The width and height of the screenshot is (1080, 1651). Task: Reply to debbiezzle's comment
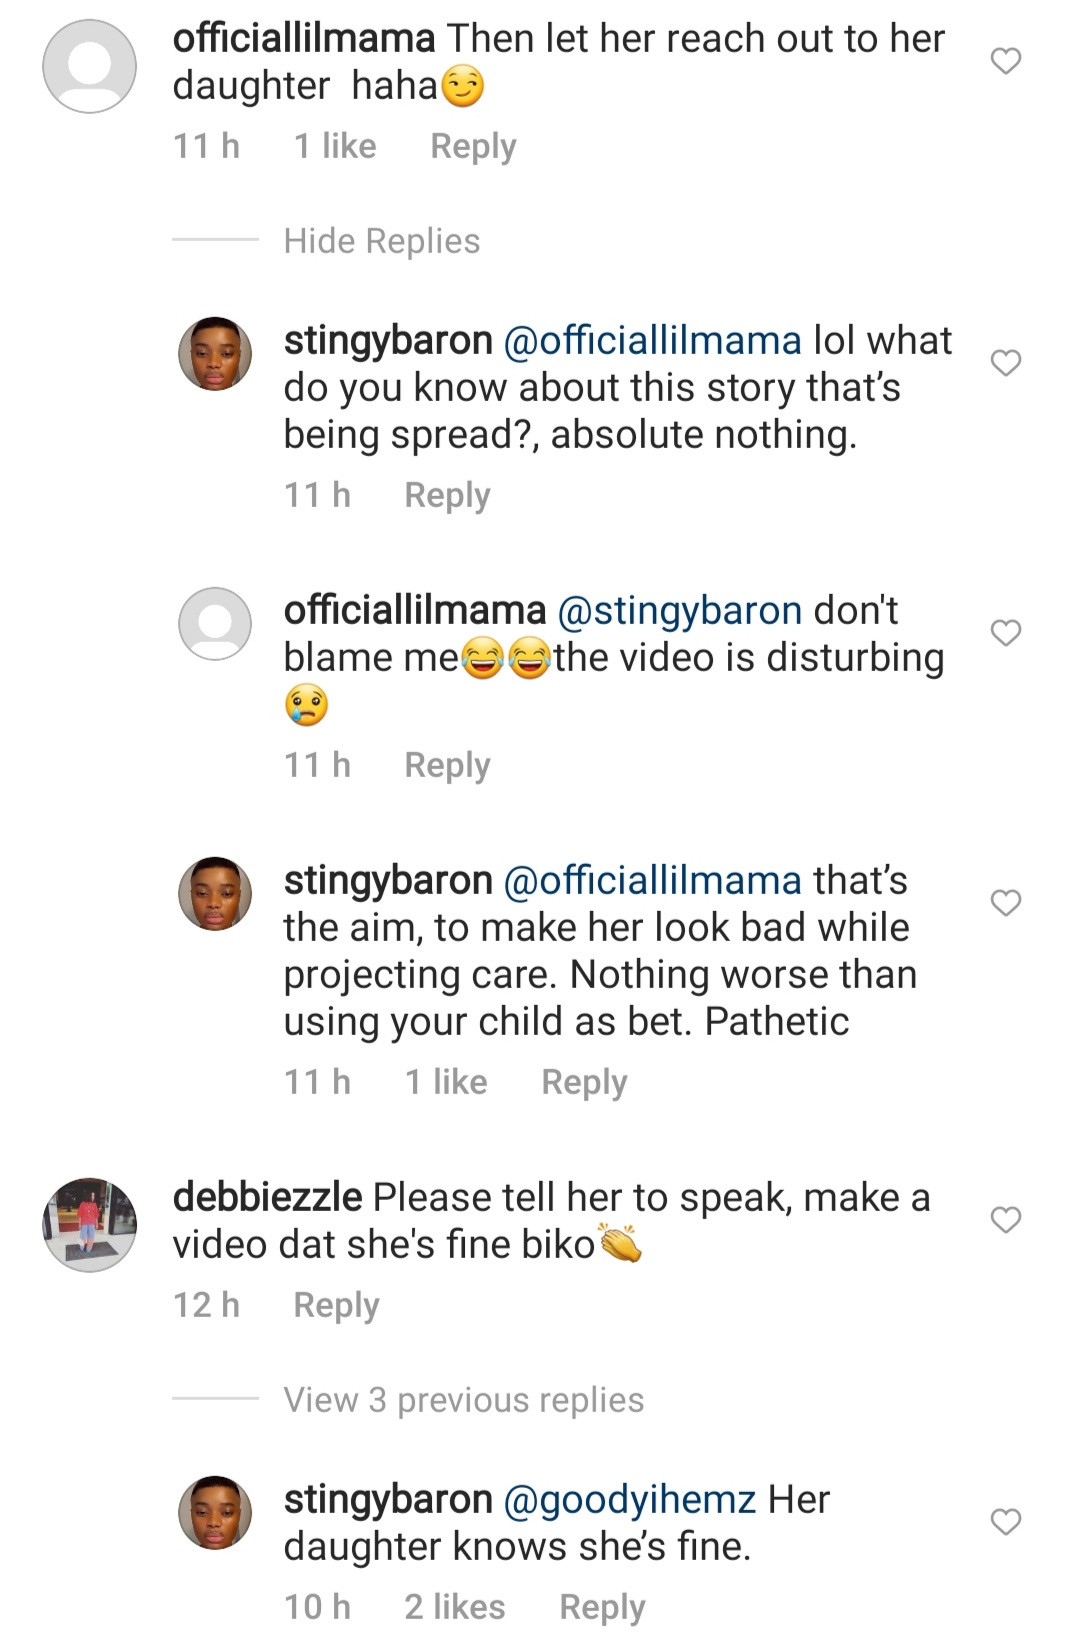click(336, 1305)
